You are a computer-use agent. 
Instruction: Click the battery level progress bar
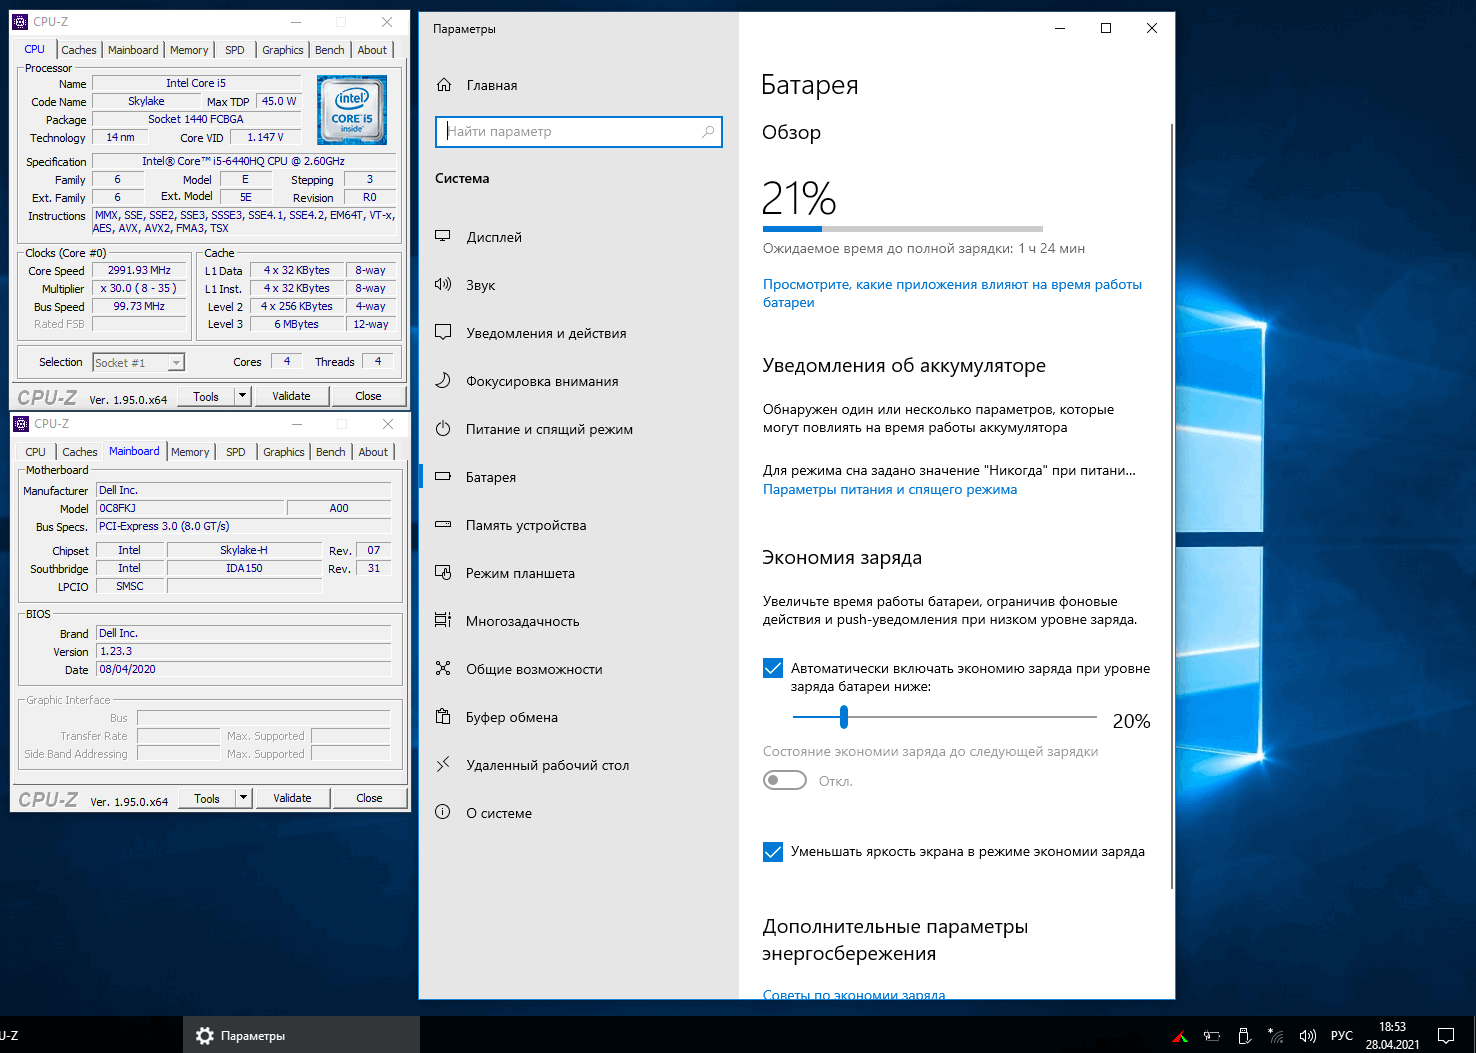tap(902, 229)
